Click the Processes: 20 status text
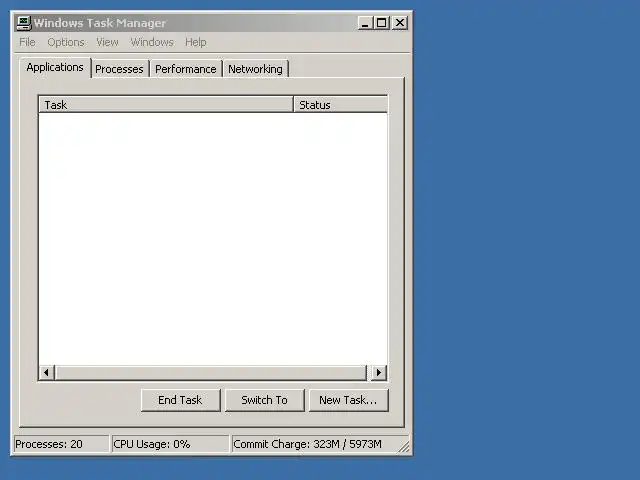Screen dimensions: 640x480 49,444
